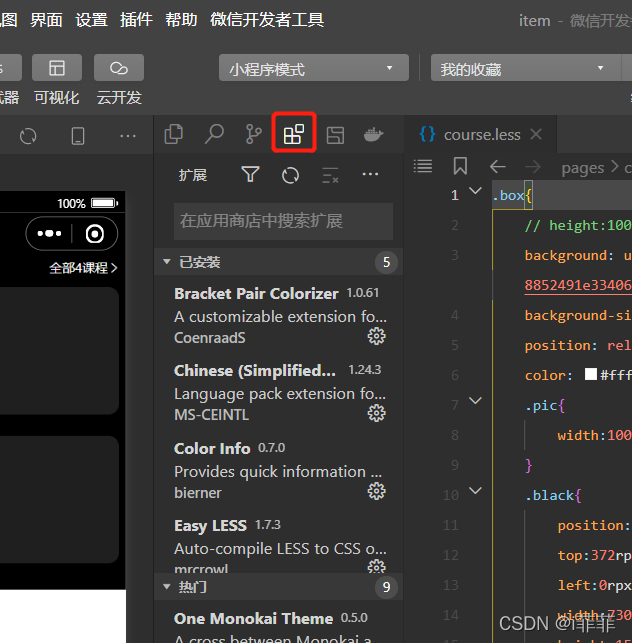Click top:372rpx line in editor
Image resolution: width=632 pixels, height=643 pixels.
click(x=595, y=555)
